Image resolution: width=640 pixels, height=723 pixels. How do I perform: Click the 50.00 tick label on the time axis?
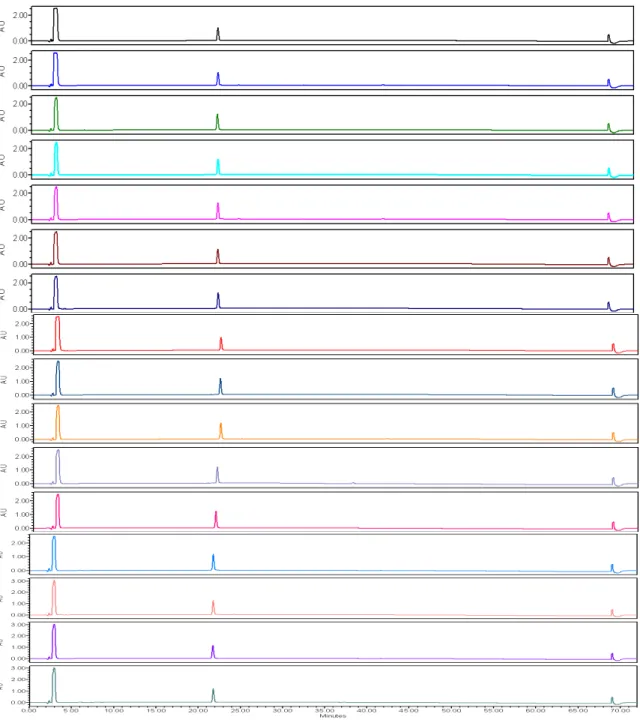coord(451,711)
